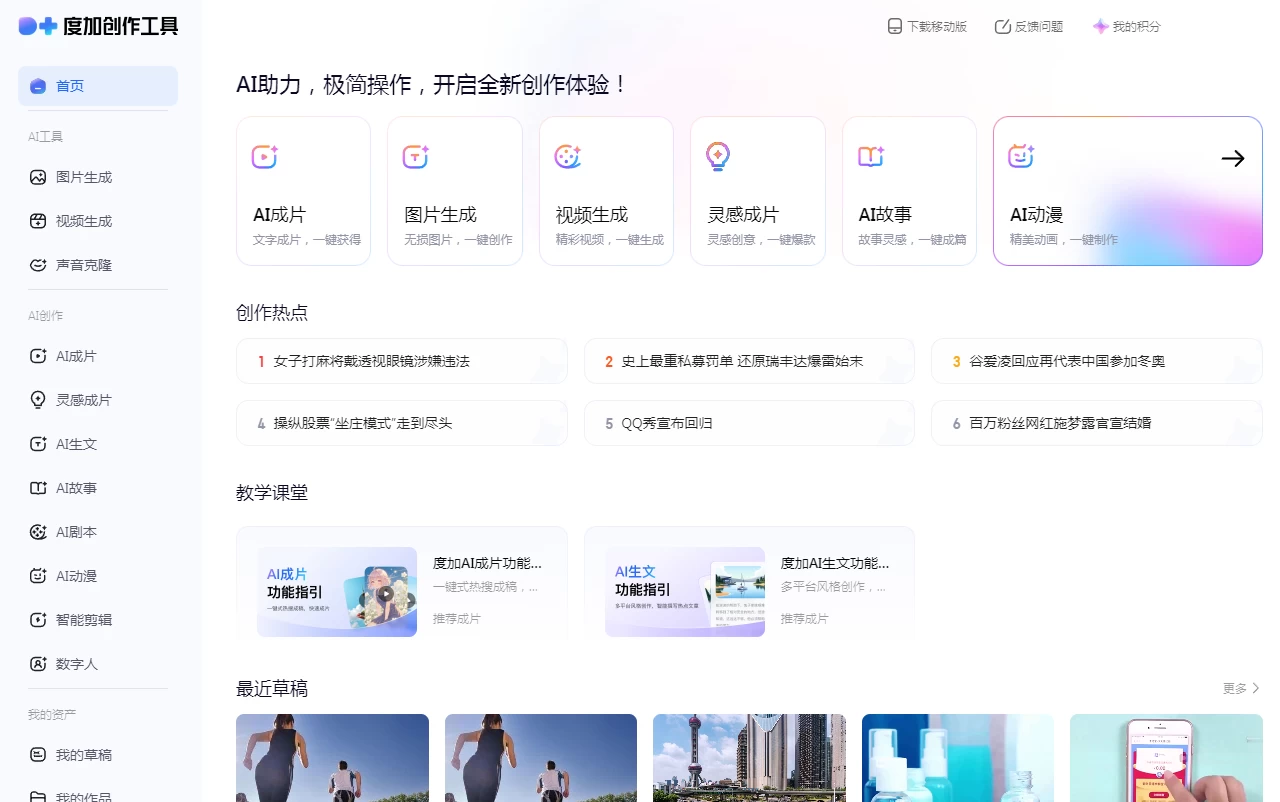This screenshot has width=1280, height=802.
Task: Open hot topic about 谷爱凌 returning for Winter Olympics
Action: (1096, 361)
